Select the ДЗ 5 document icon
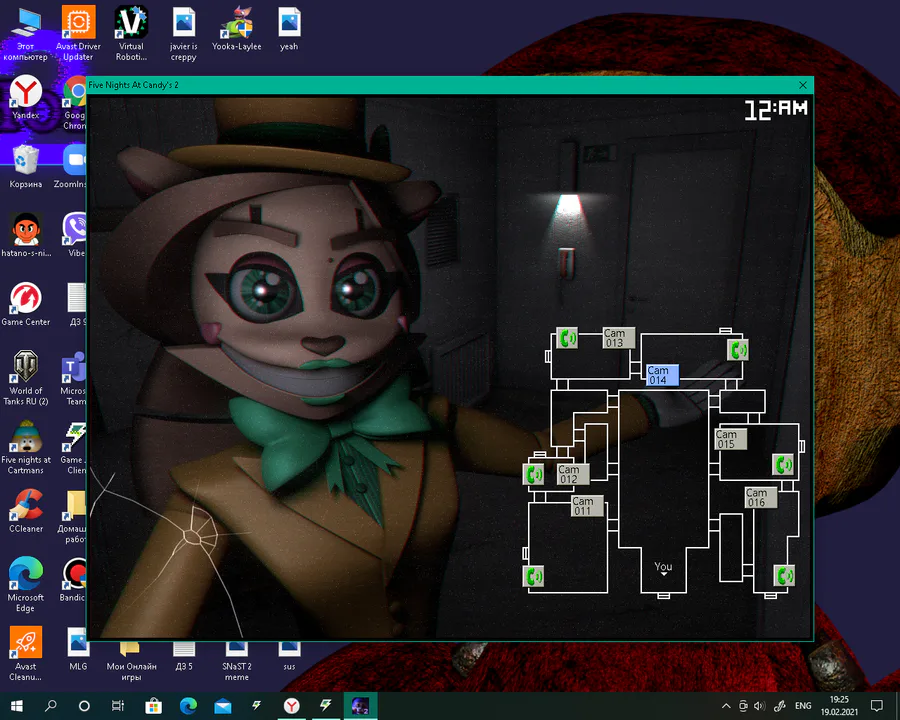Viewport: 900px width, 720px height. click(184, 656)
